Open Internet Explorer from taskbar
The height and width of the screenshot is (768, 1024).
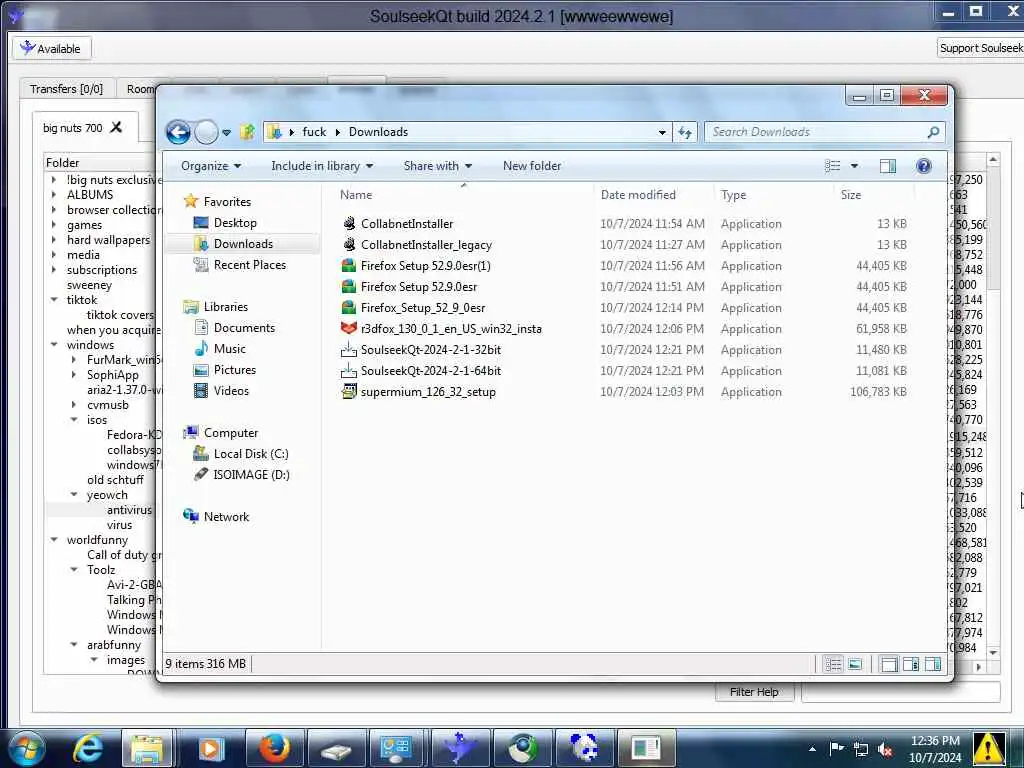(88, 748)
